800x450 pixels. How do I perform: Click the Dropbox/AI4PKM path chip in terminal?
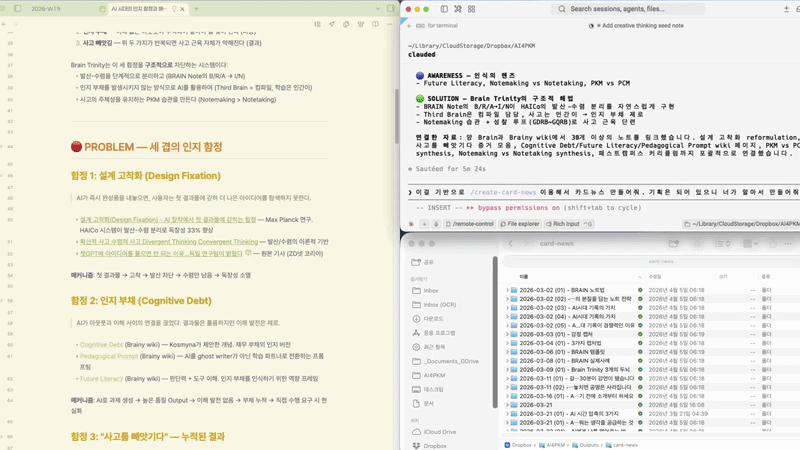tap(741, 224)
